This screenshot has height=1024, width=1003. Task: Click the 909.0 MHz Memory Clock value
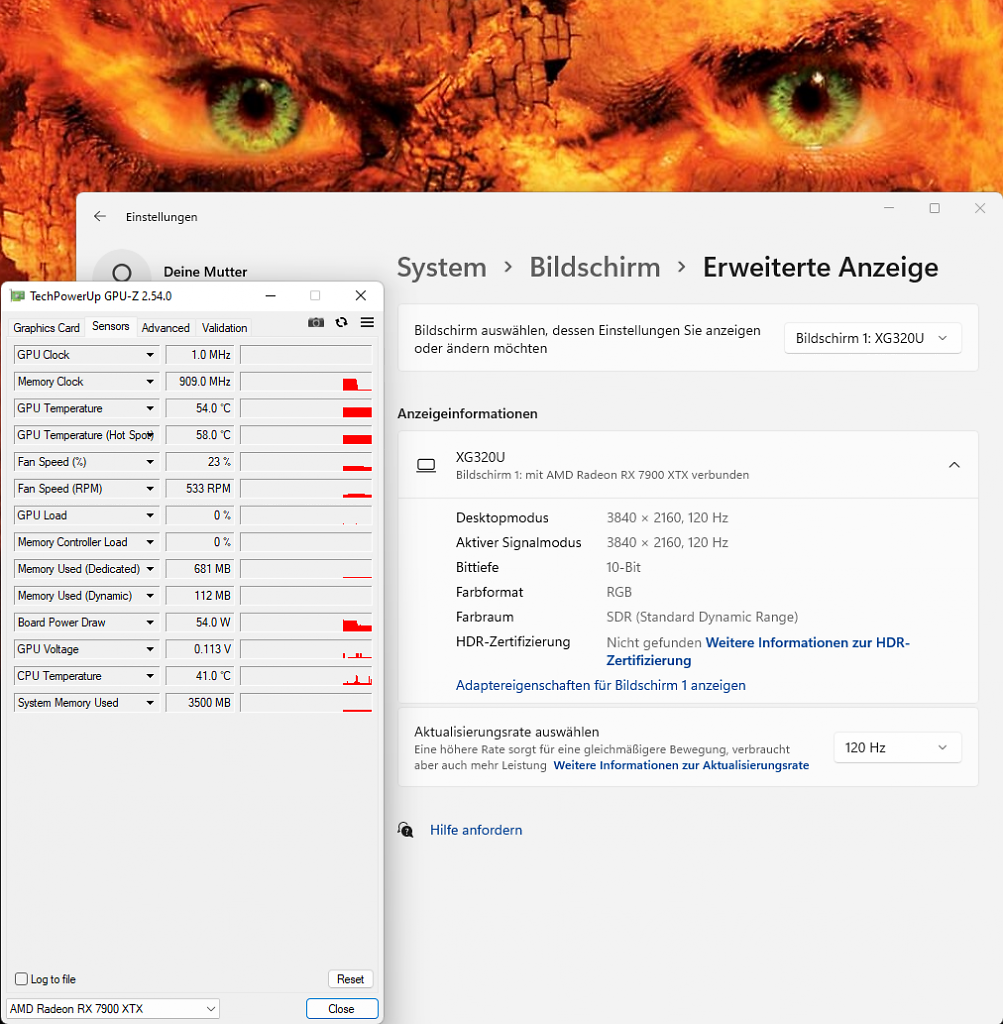(200, 381)
